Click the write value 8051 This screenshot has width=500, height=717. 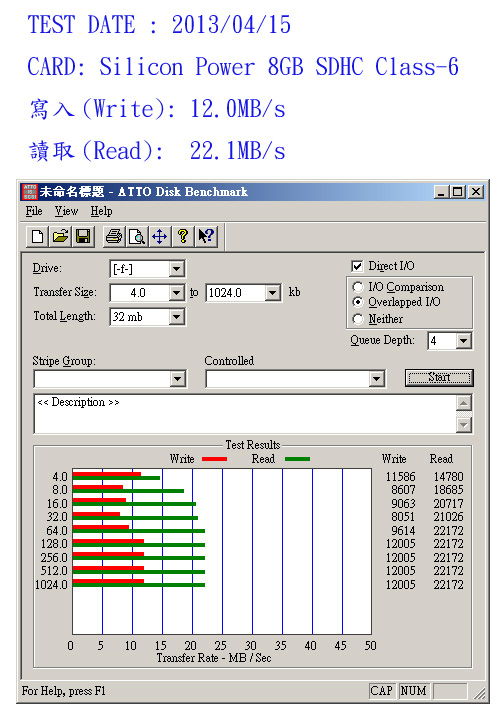tap(403, 517)
